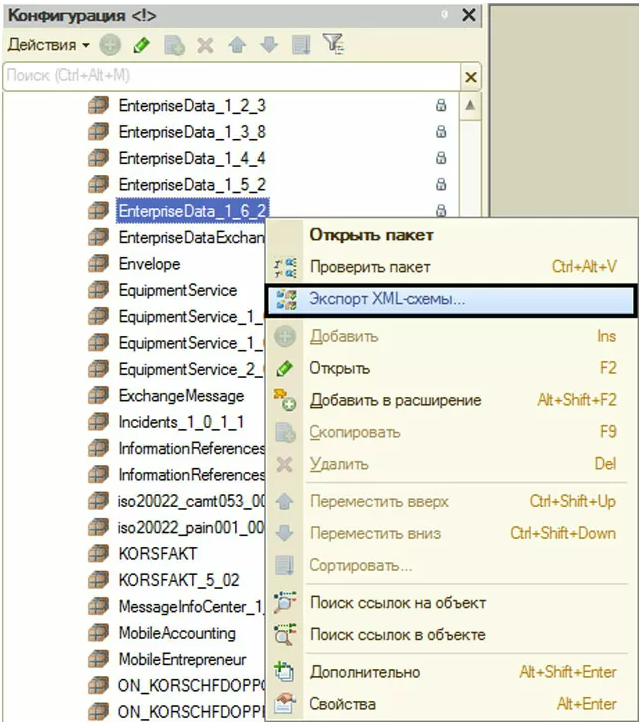Click into the Поиск search field
This screenshot has height=726, width=641.
tap(230, 76)
